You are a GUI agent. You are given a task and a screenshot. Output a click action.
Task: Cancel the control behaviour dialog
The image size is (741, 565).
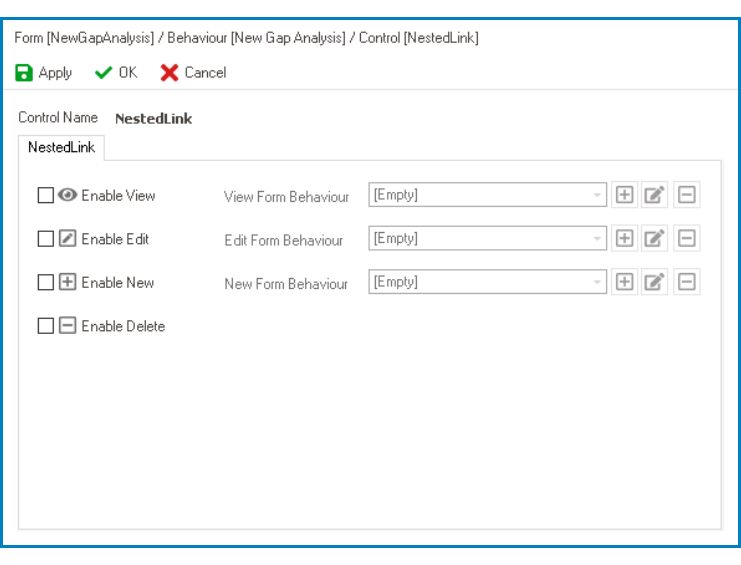(193, 73)
